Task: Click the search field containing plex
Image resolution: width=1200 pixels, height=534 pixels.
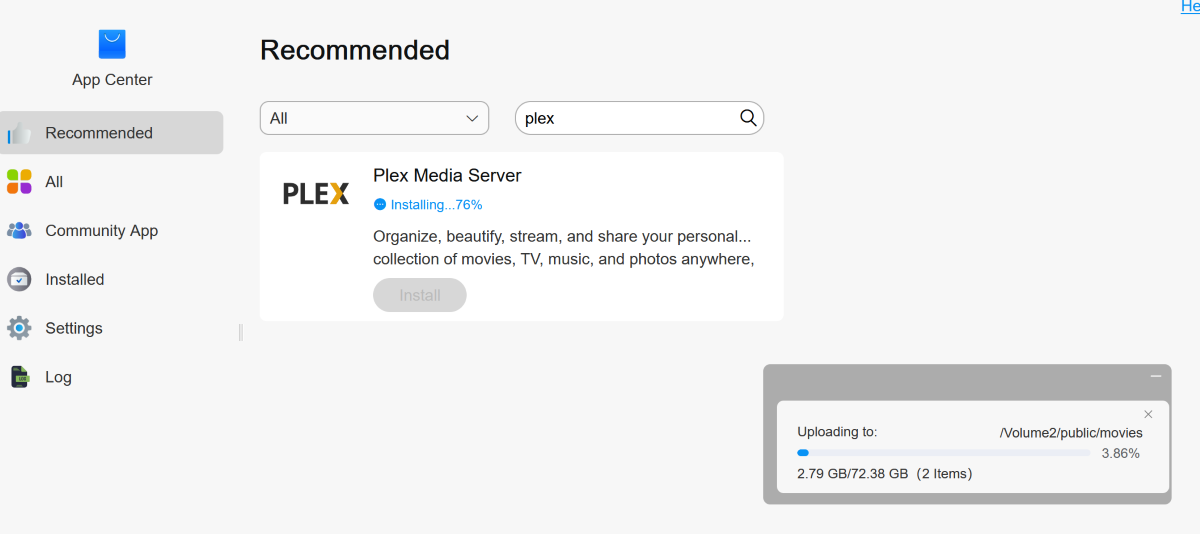Action: [x=625, y=118]
